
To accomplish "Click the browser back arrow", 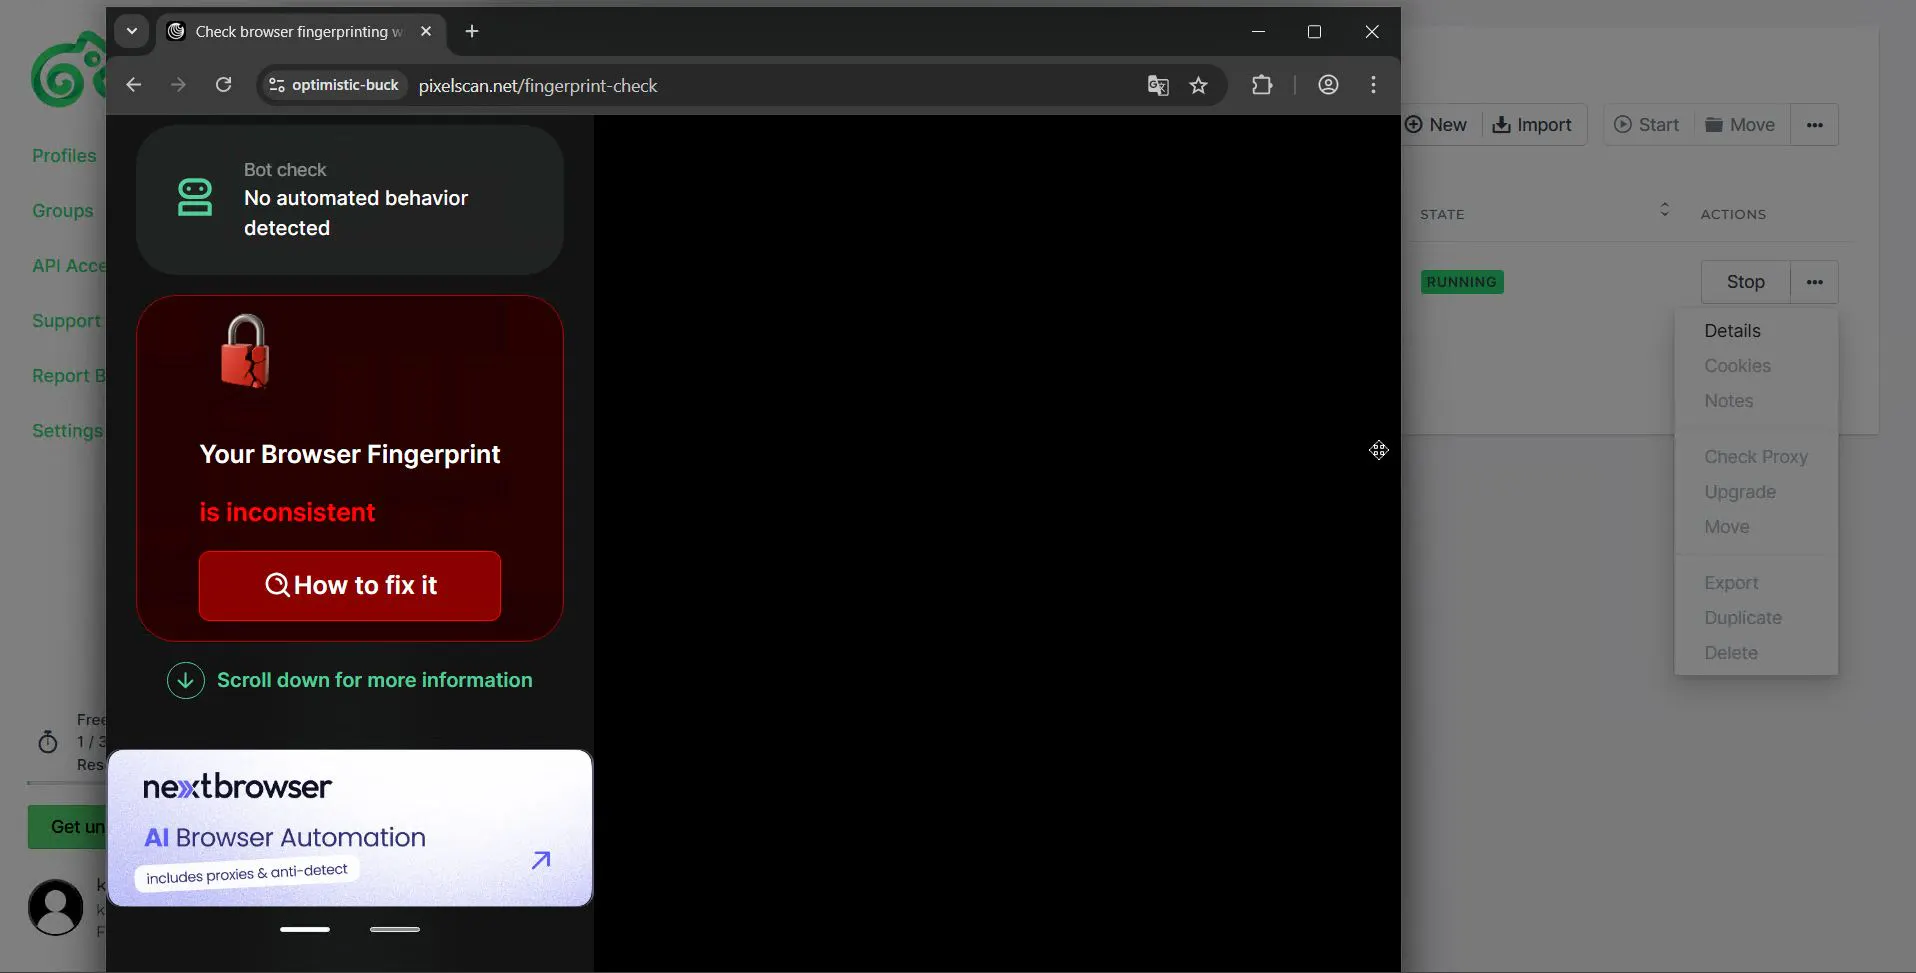I will 133,85.
